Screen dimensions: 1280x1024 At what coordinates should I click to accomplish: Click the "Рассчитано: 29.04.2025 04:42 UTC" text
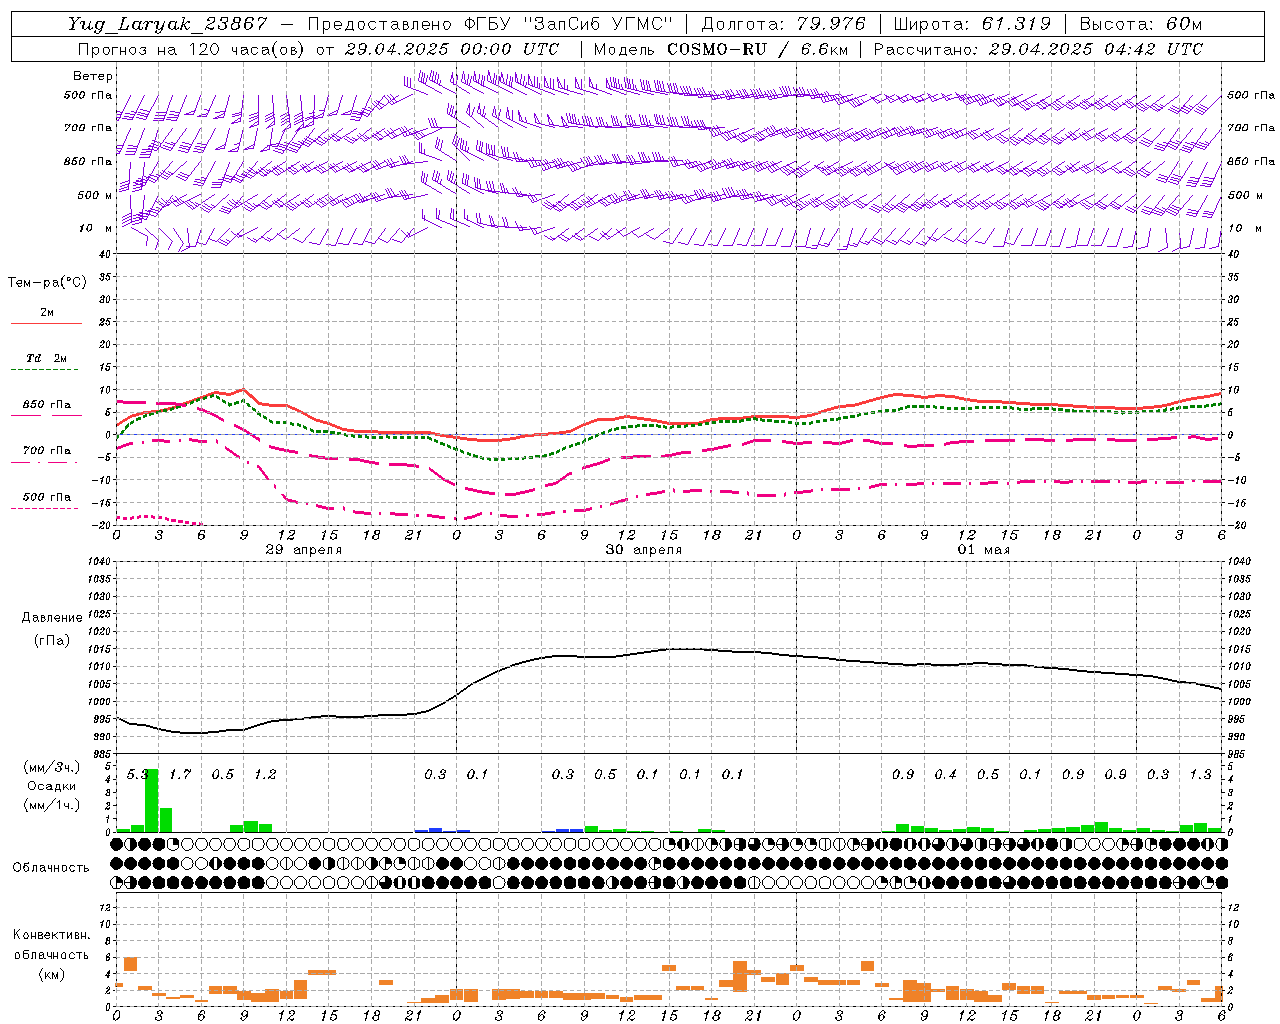point(1038,49)
